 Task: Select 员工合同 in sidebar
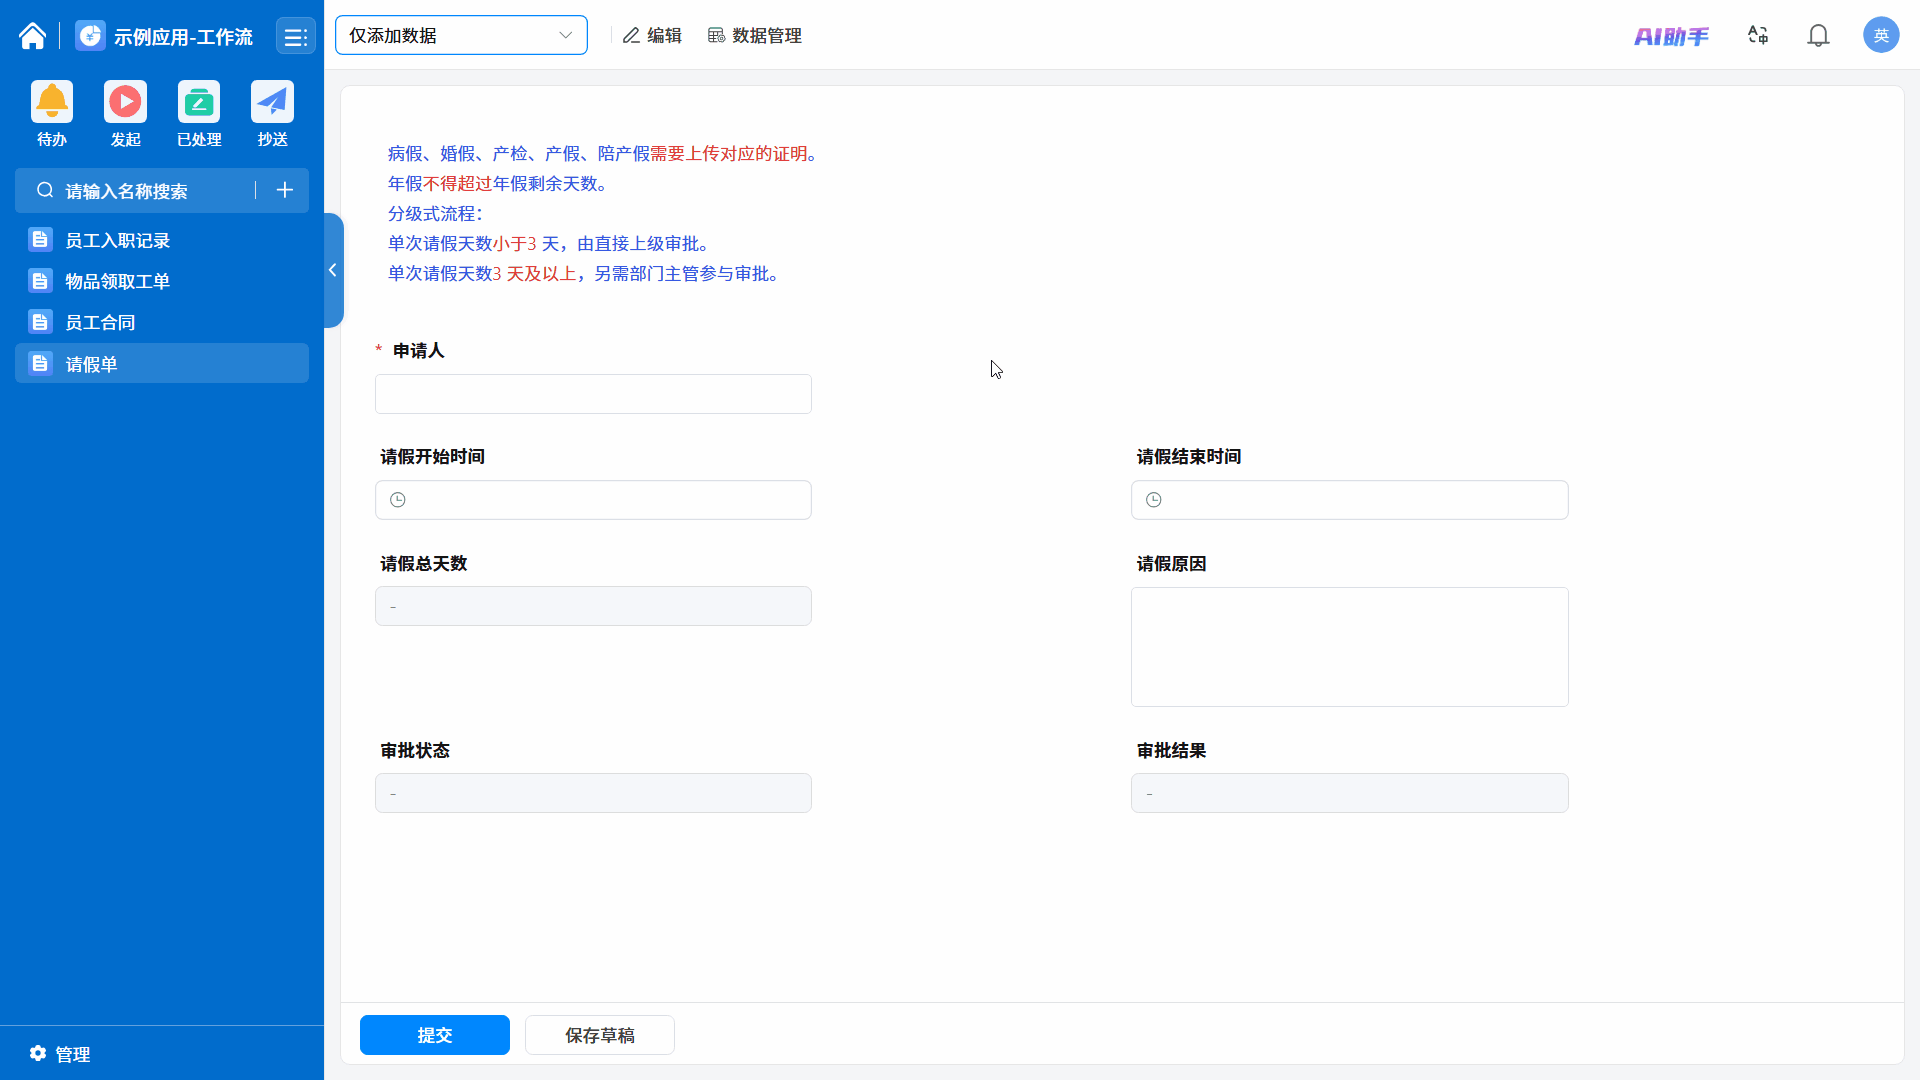(162, 322)
